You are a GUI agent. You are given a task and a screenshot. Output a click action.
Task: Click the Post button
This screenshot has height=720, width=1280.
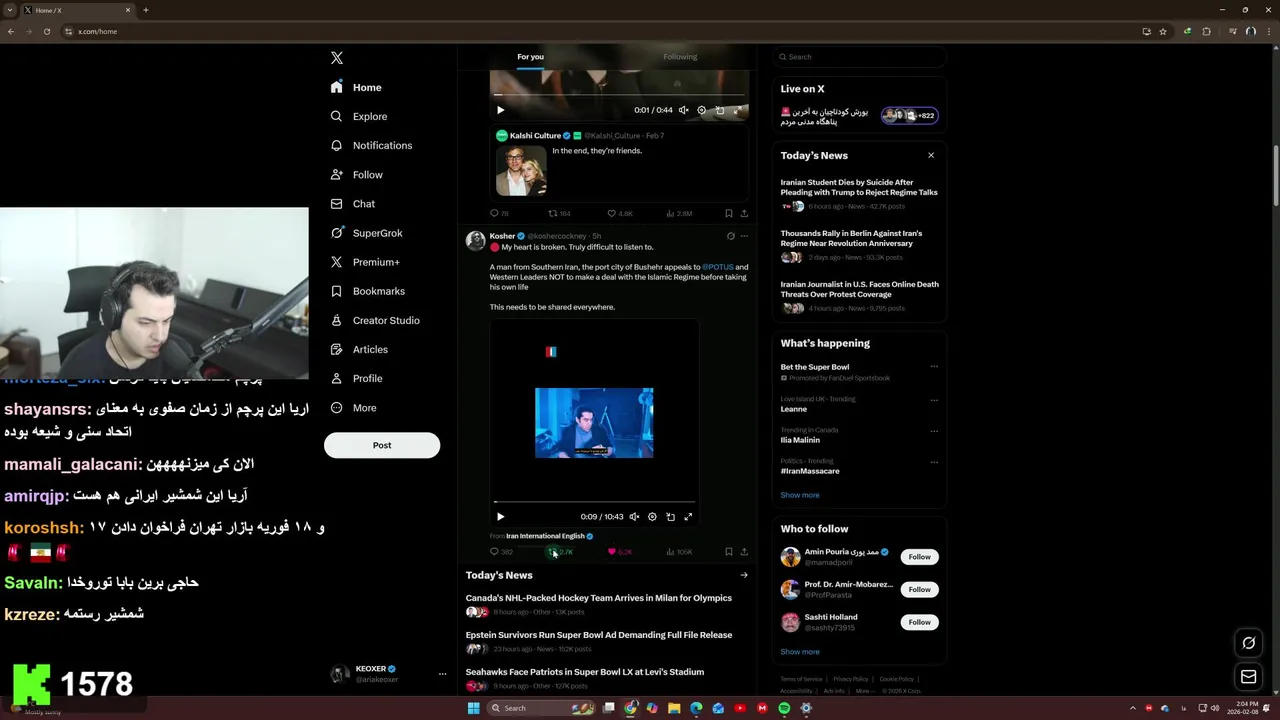coord(382,445)
